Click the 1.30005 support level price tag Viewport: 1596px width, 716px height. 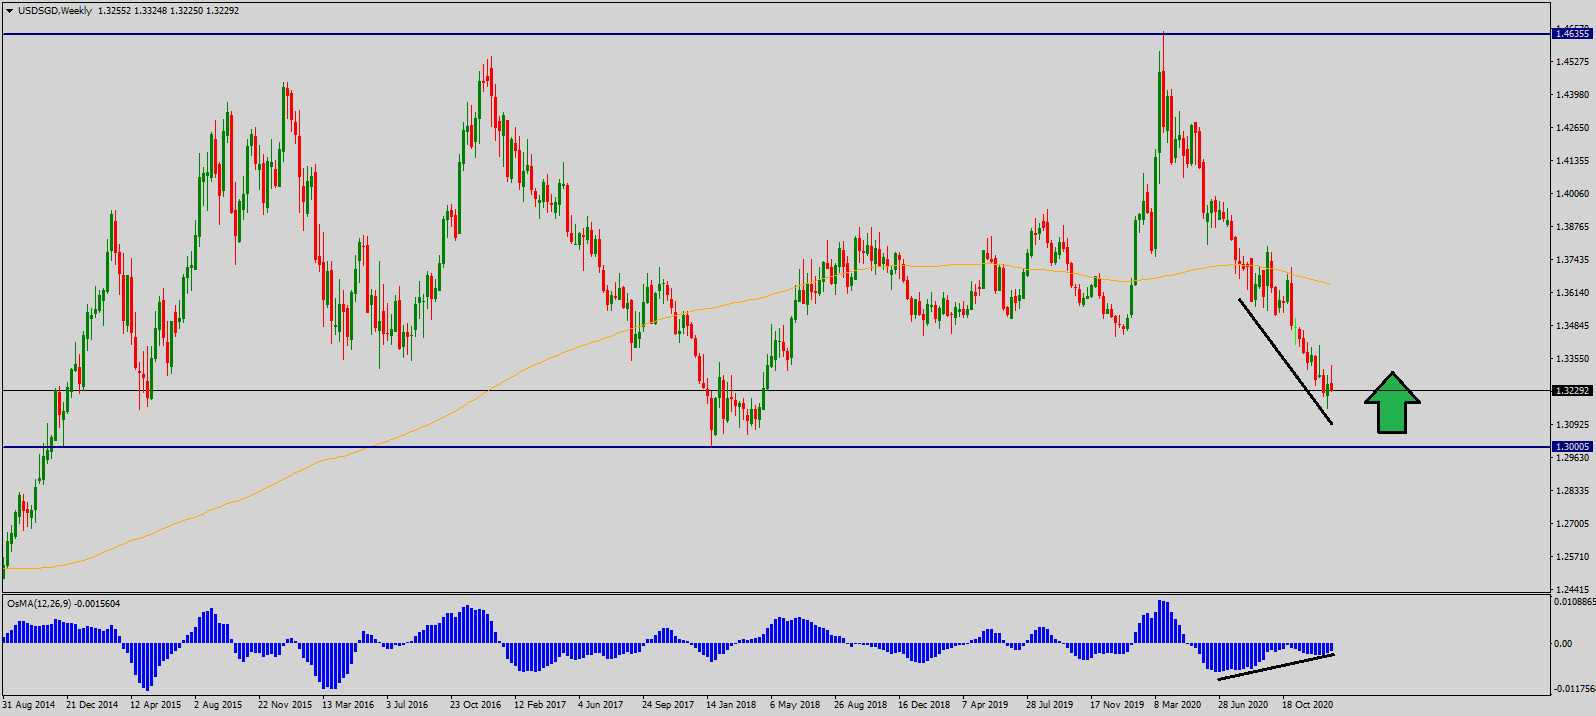coord(1572,447)
